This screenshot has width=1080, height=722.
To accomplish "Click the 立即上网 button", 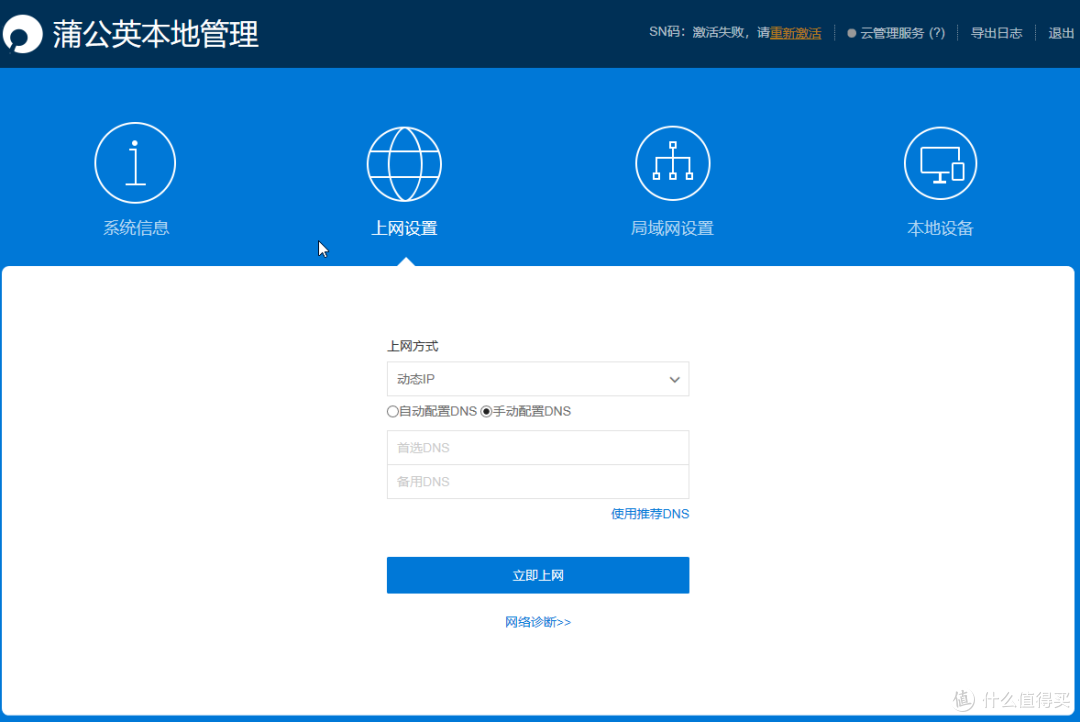I will 538,575.
